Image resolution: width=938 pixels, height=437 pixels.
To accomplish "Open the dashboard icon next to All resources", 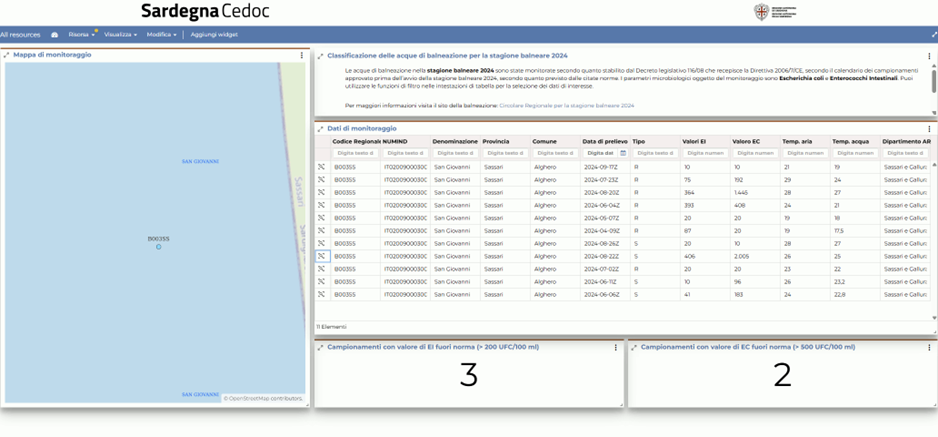I will pyautogui.click(x=55, y=35).
